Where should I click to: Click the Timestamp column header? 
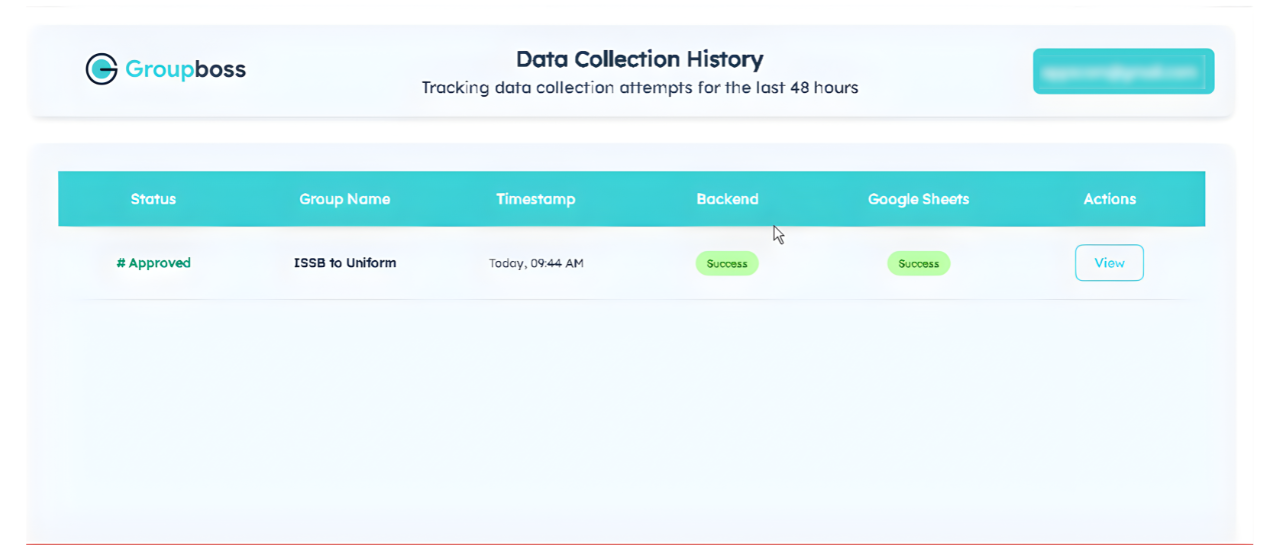[x=536, y=199]
